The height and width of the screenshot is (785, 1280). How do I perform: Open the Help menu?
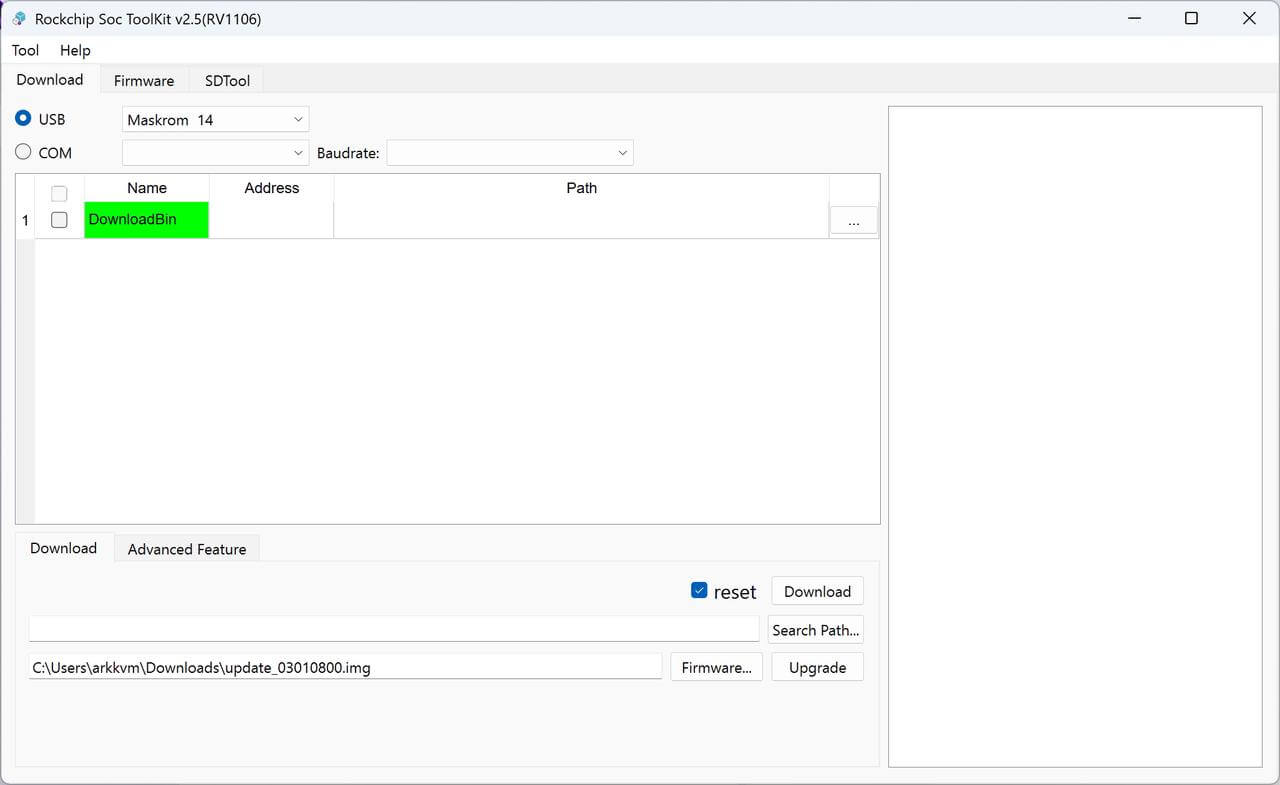[75, 50]
